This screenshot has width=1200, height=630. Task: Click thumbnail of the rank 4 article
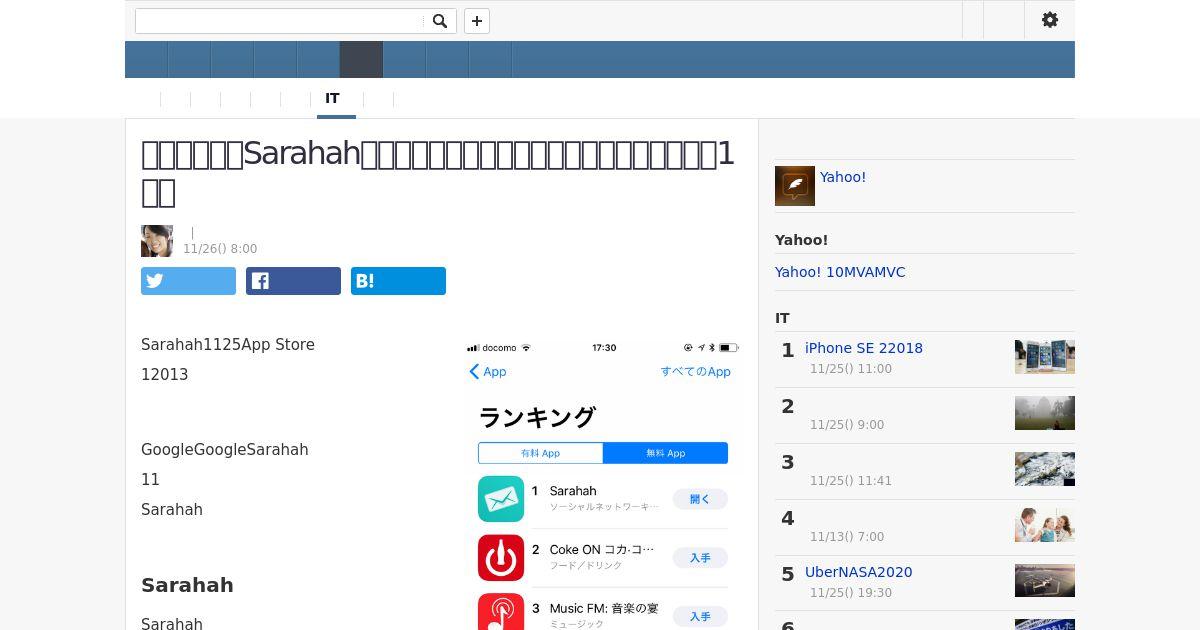click(x=1045, y=525)
